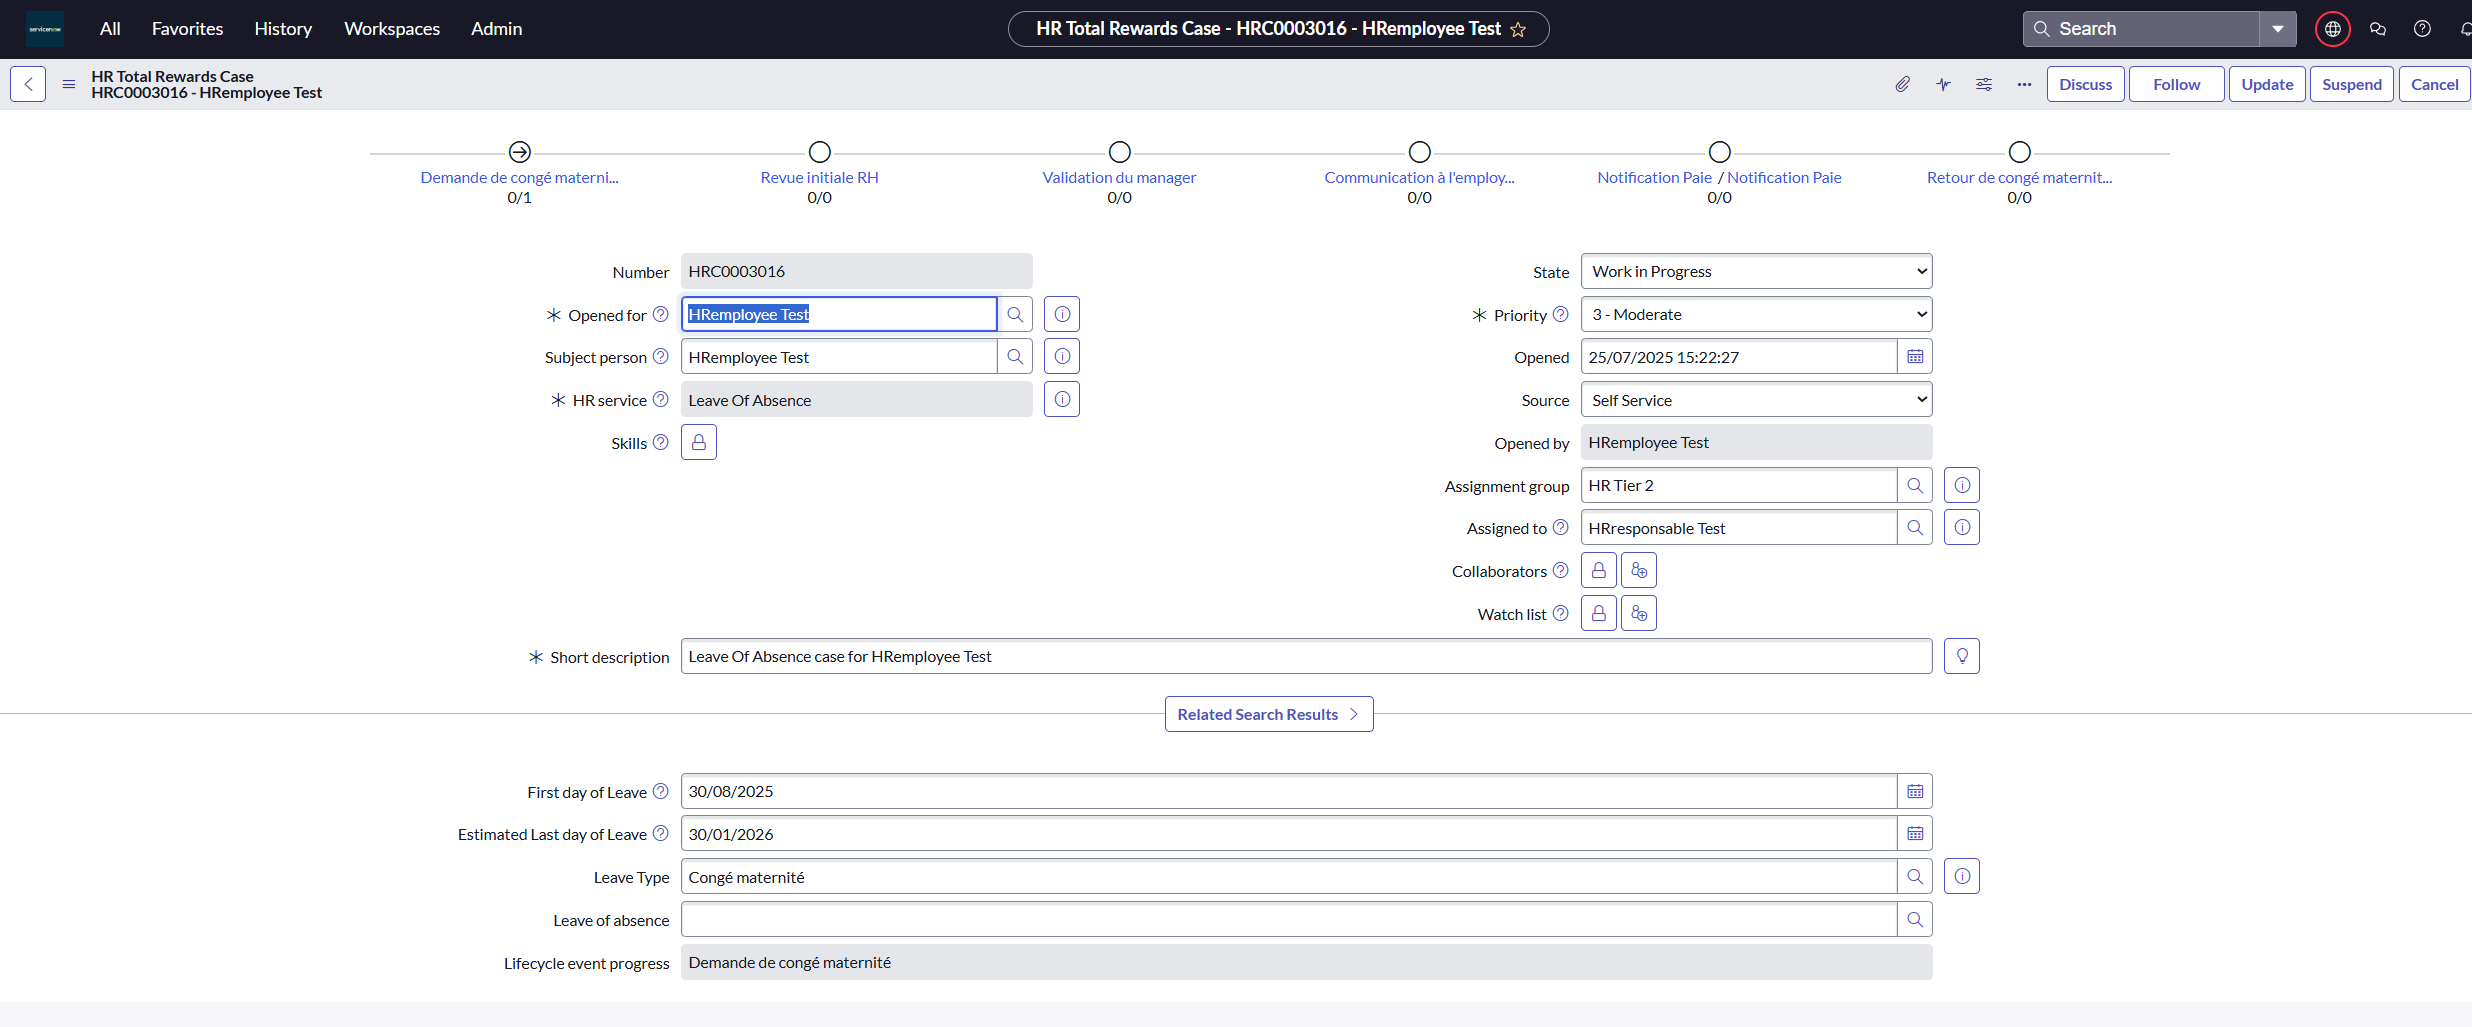Unlock the Watch list field

pyautogui.click(x=1598, y=612)
